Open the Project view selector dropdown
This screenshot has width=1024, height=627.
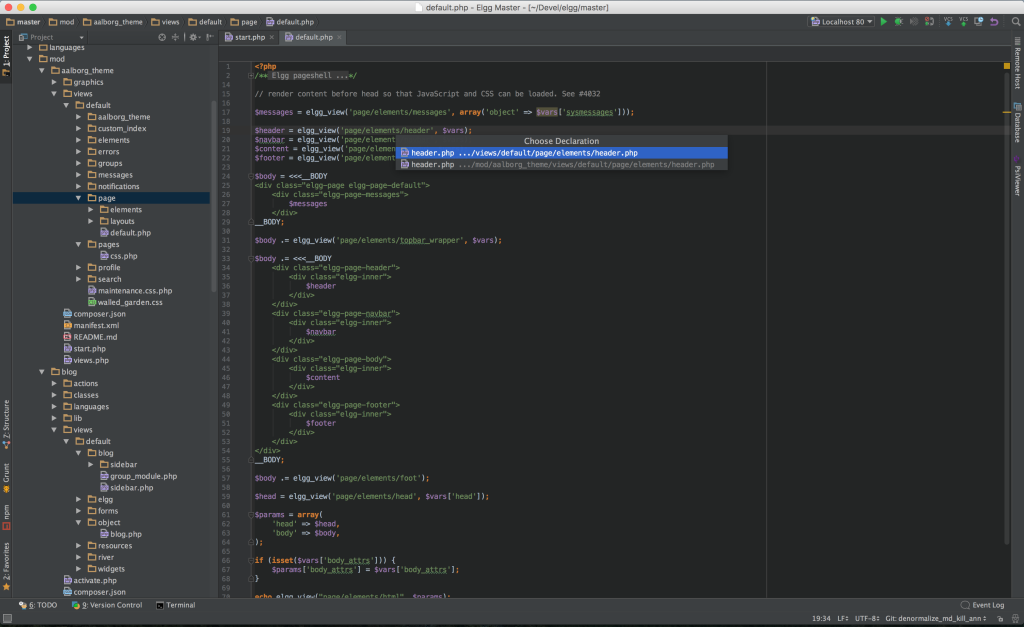[52, 37]
